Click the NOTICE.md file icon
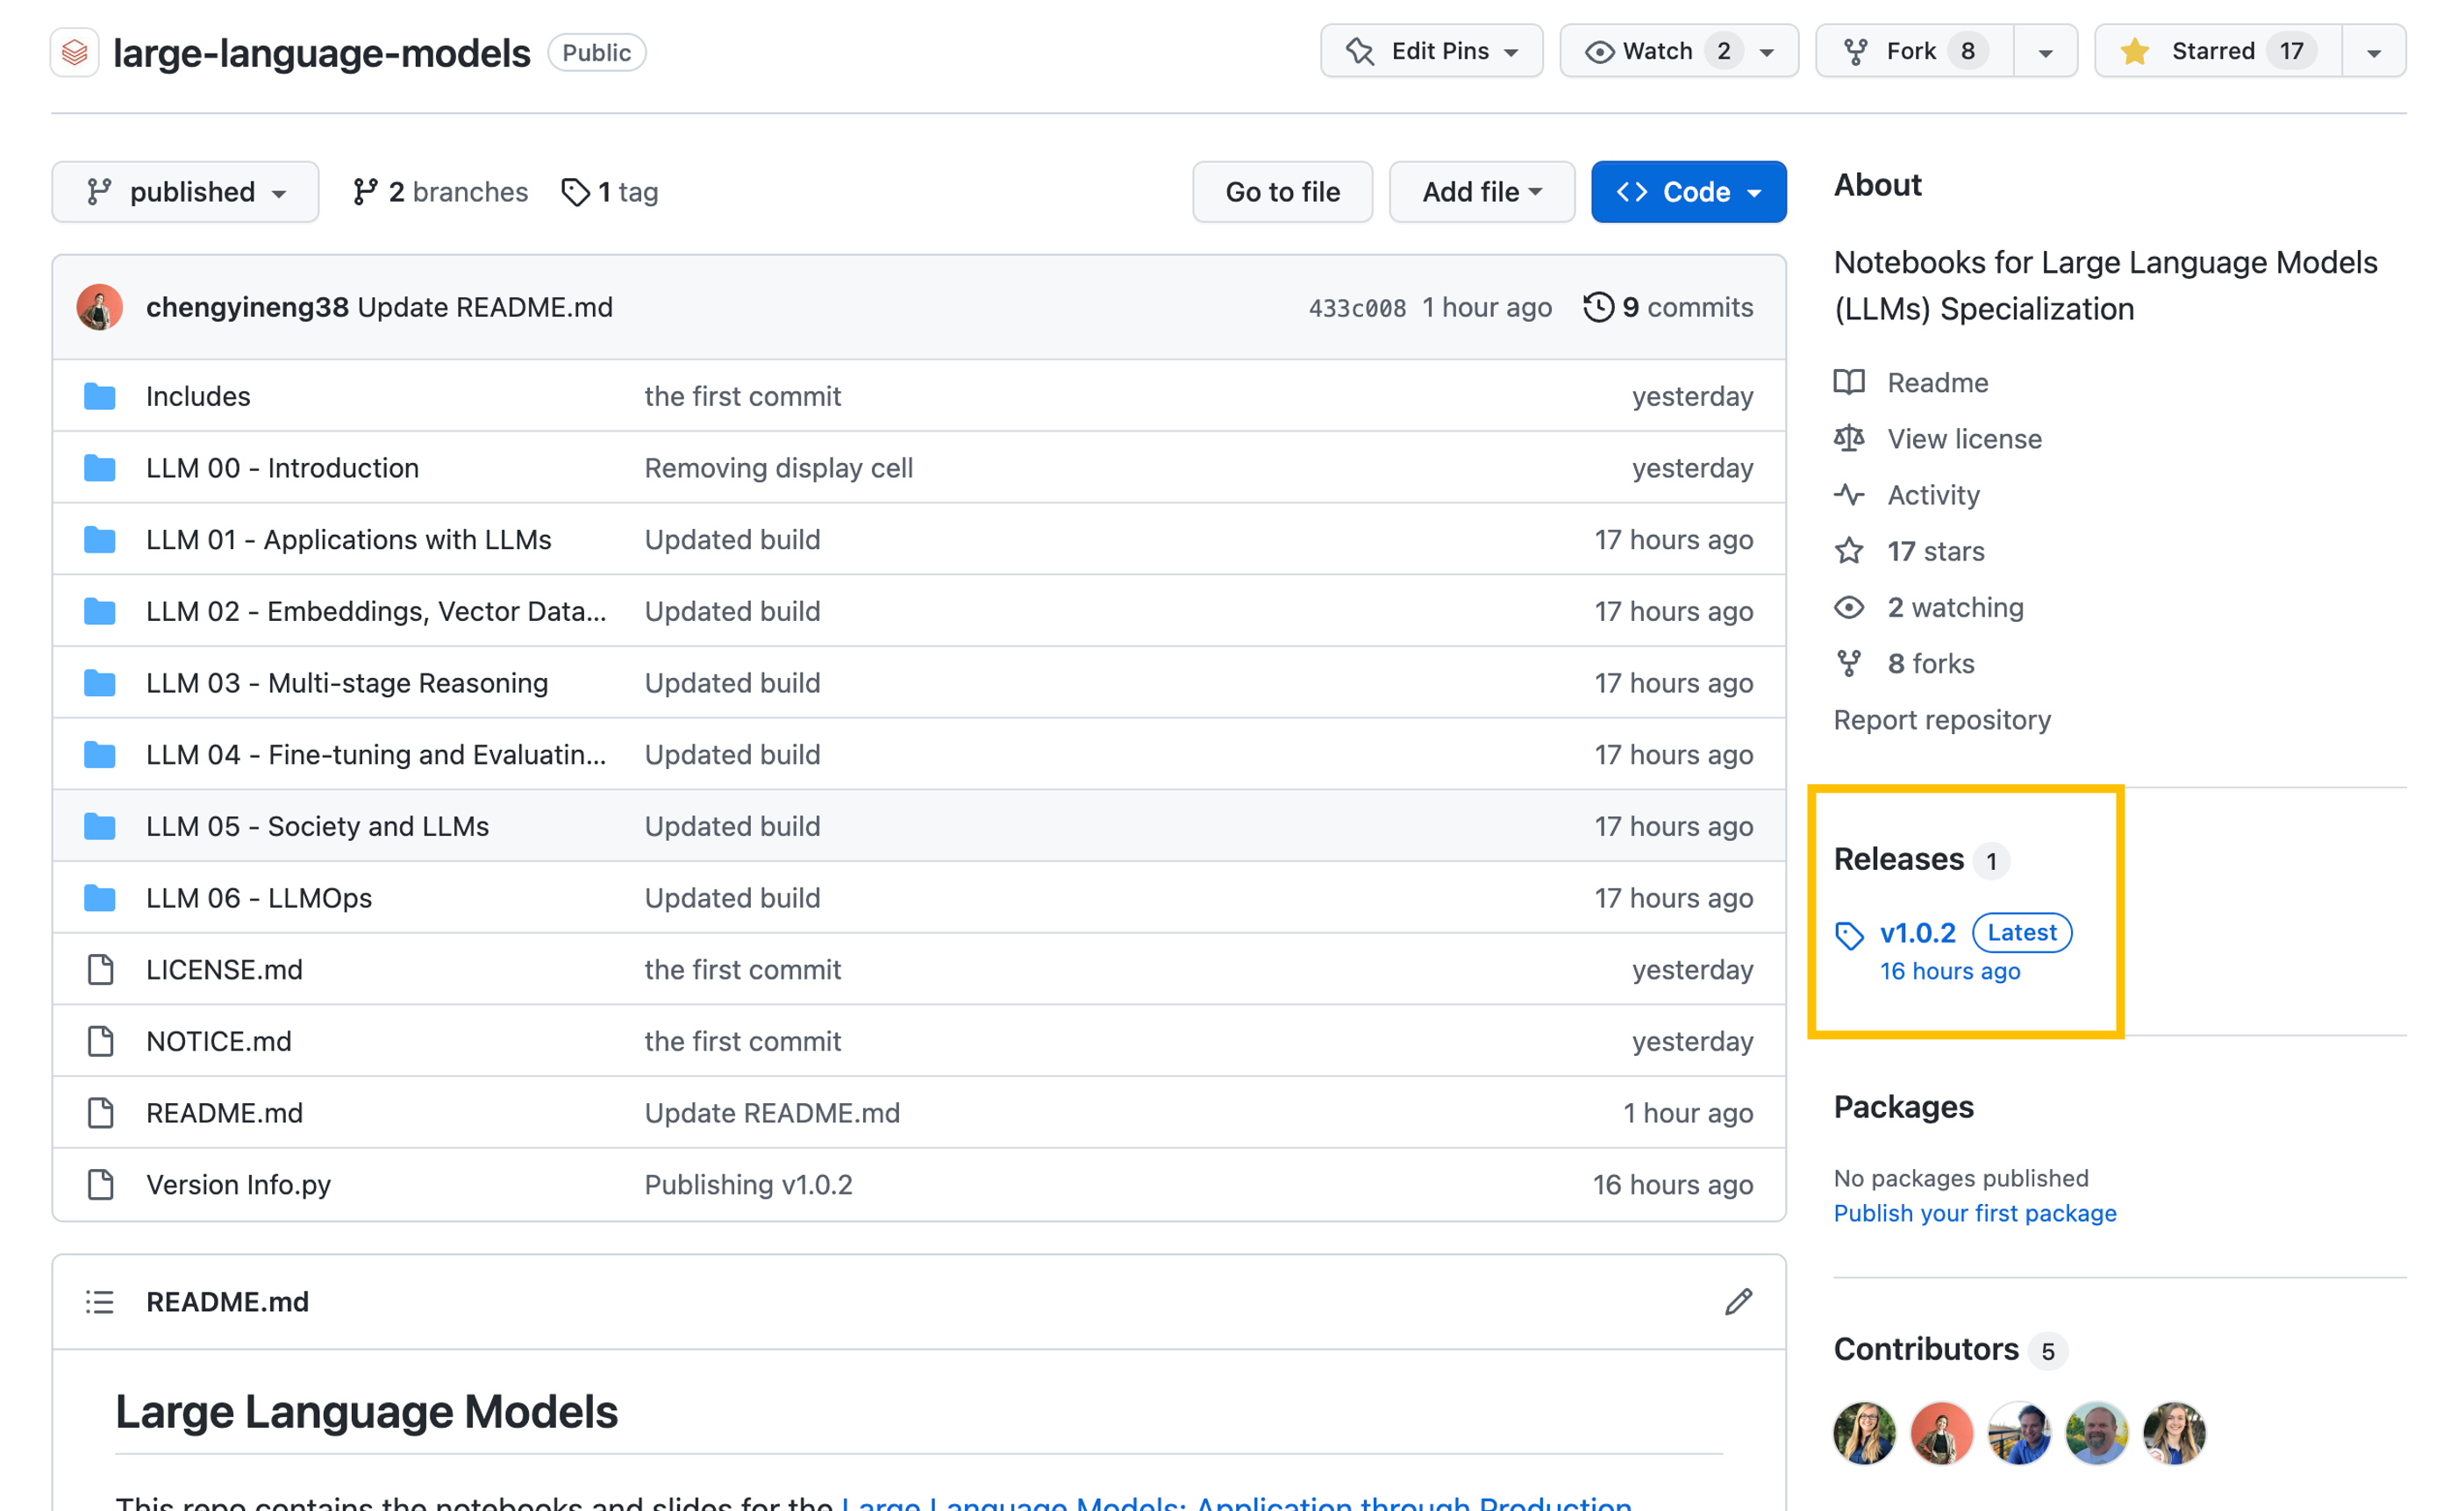The width and height of the screenshot is (2464, 1511). [x=100, y=1041]
